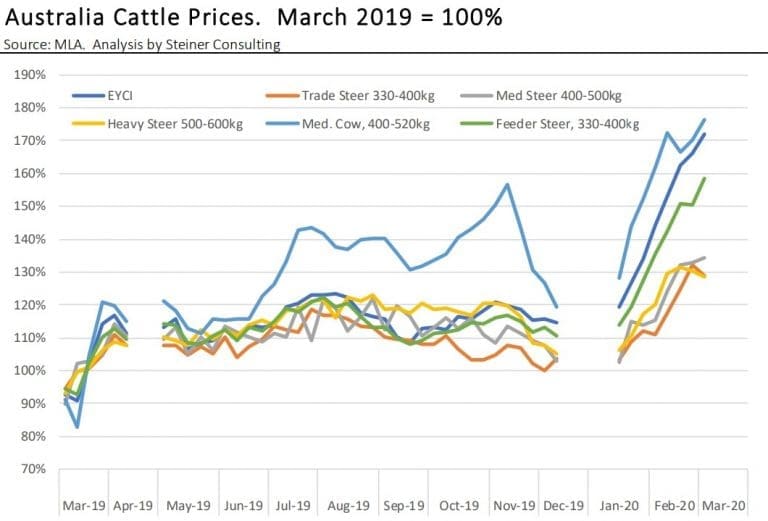The width and height of the screenshot is (768, 521).
Task: Click the Mar-19 x-axis label
Action: point(84,505)
